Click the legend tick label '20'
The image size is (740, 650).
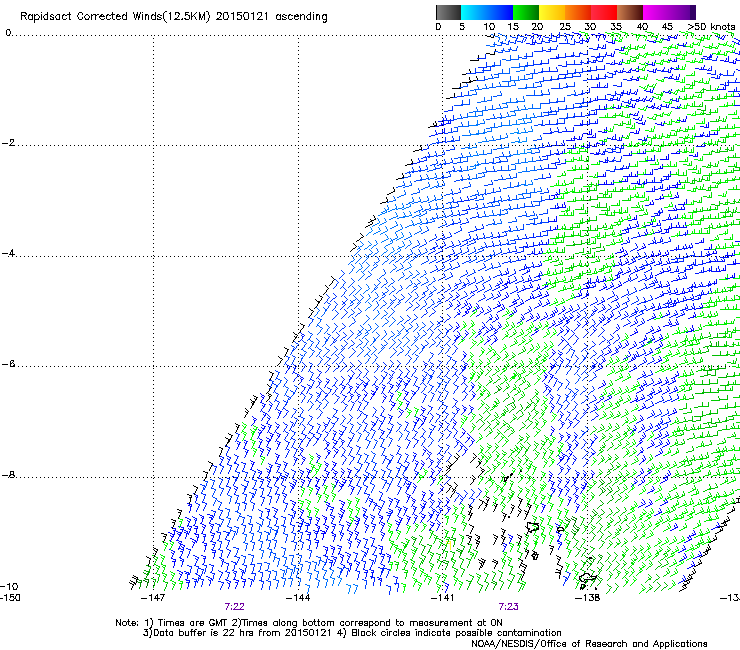[x=537, y=27]
